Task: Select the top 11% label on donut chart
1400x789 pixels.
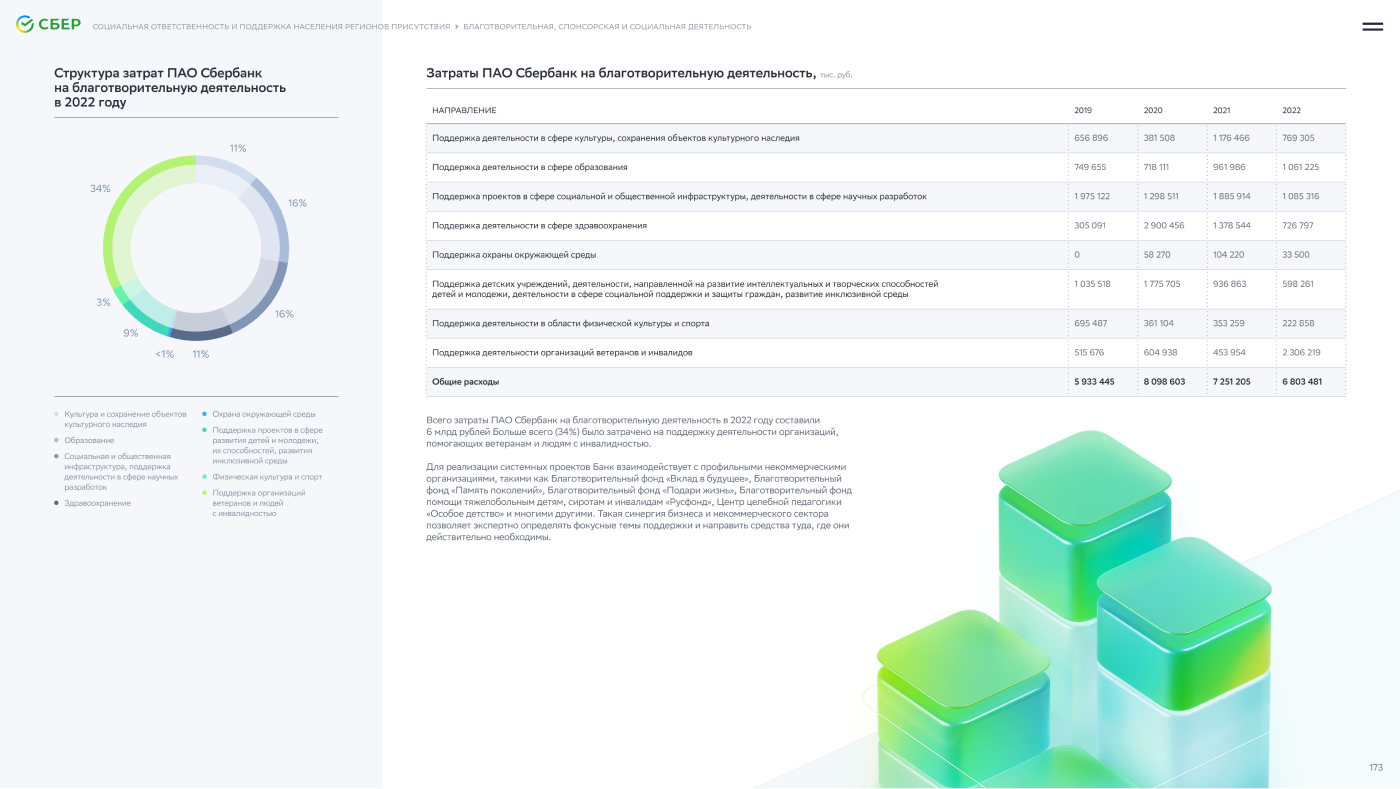Action: coord(238,149)
